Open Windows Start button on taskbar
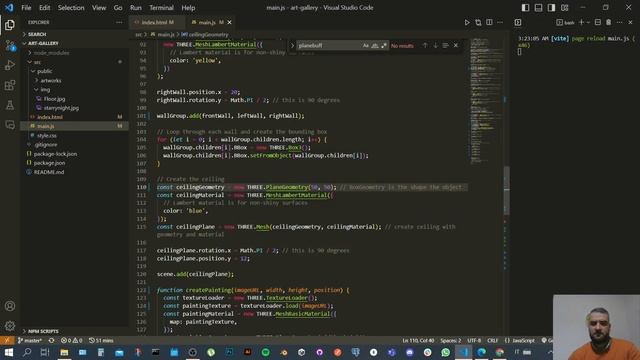 (x=9, y=352)
